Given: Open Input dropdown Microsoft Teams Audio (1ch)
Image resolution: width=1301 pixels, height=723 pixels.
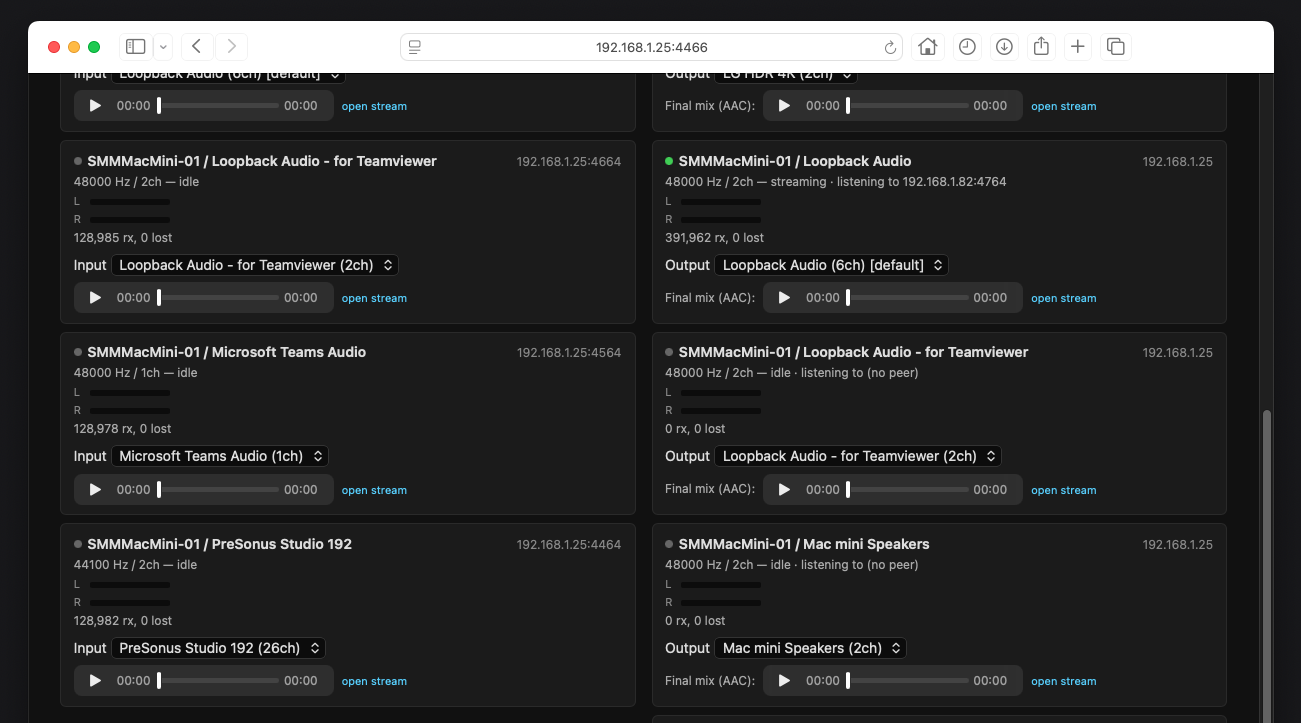Looking at the screenshot, I should (220, 456).
